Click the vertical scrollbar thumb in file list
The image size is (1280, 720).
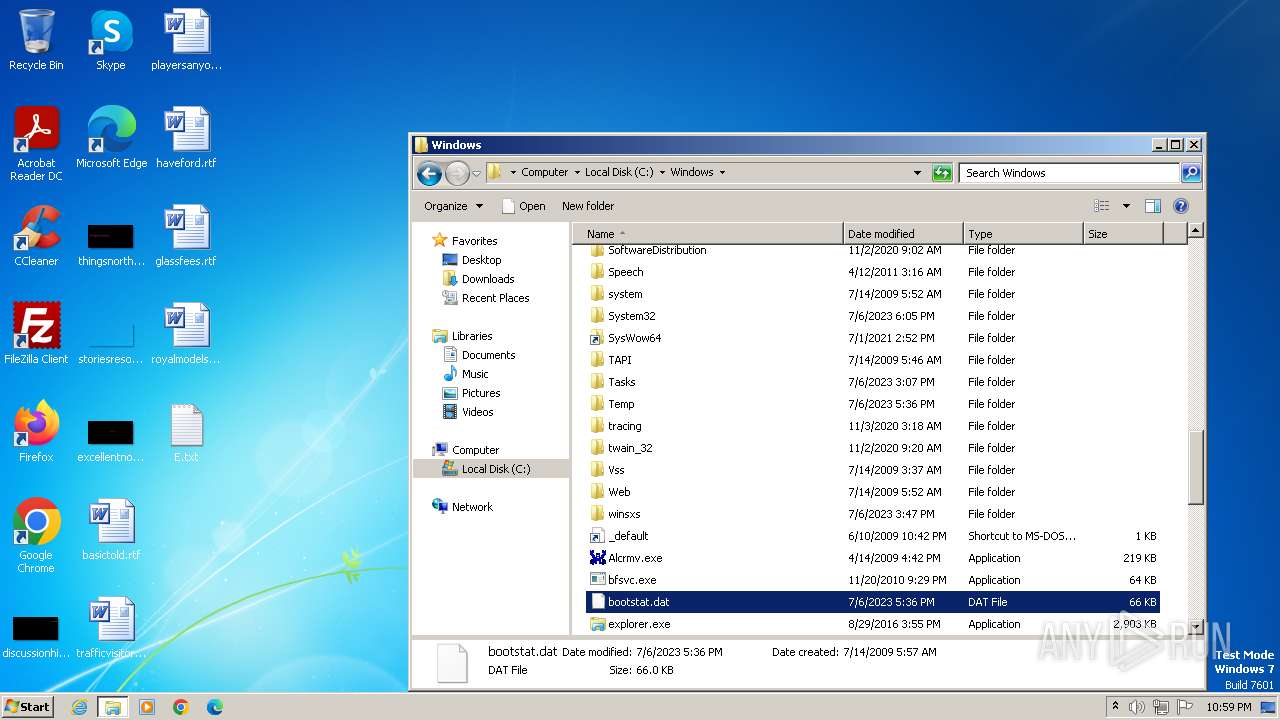pos(1195,467)
